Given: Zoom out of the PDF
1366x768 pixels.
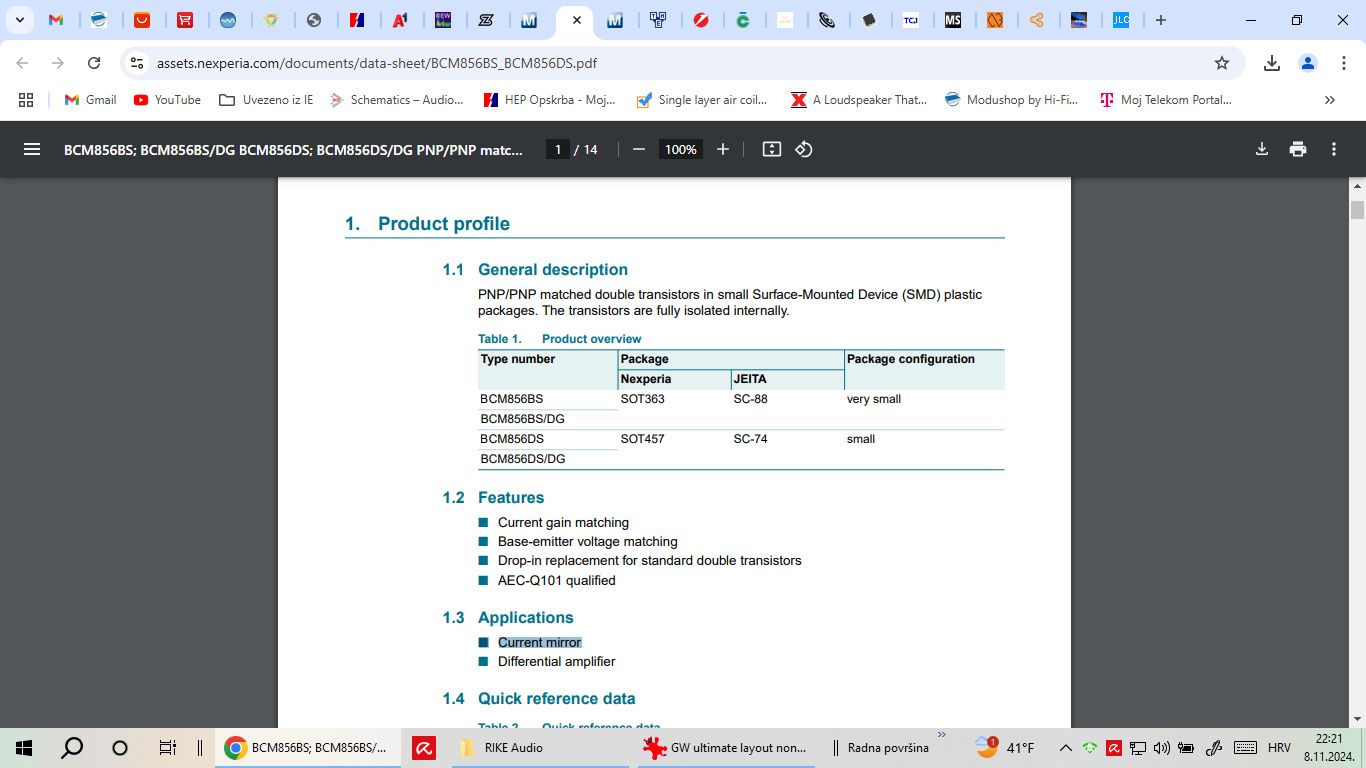Looking at the screenshot, I should [639, 149].
